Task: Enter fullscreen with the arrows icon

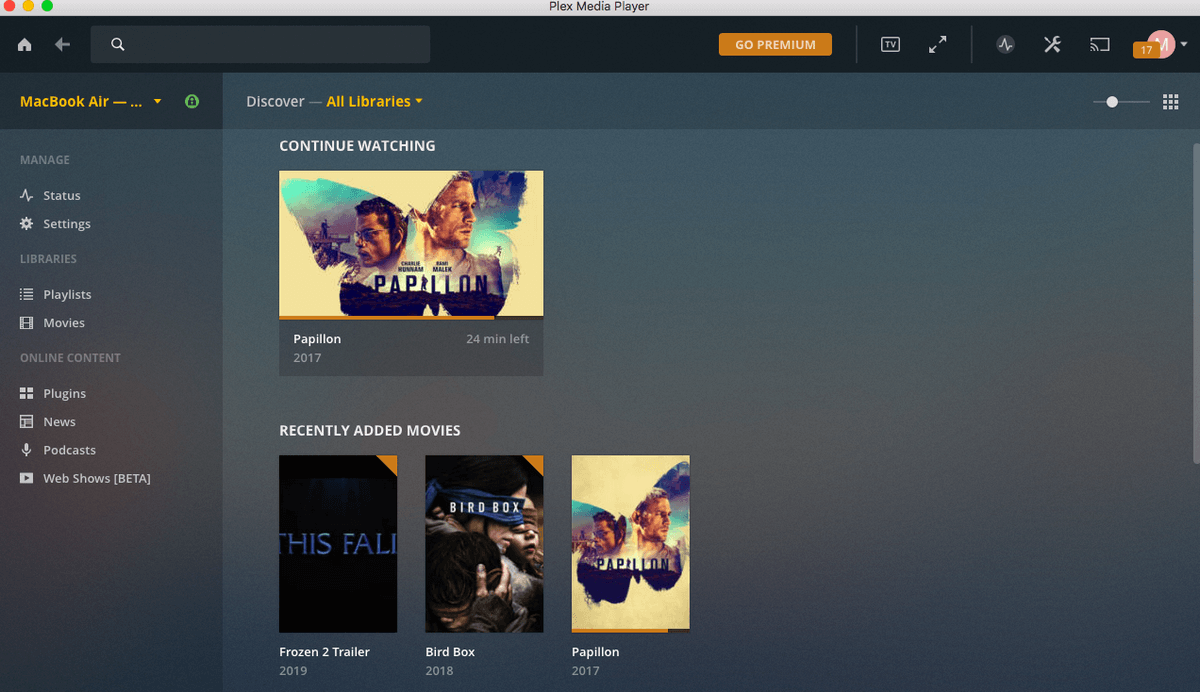Action: coord(937,44)
